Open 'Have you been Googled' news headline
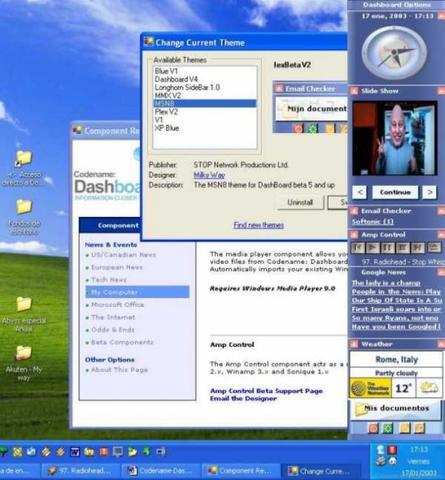 396,327
